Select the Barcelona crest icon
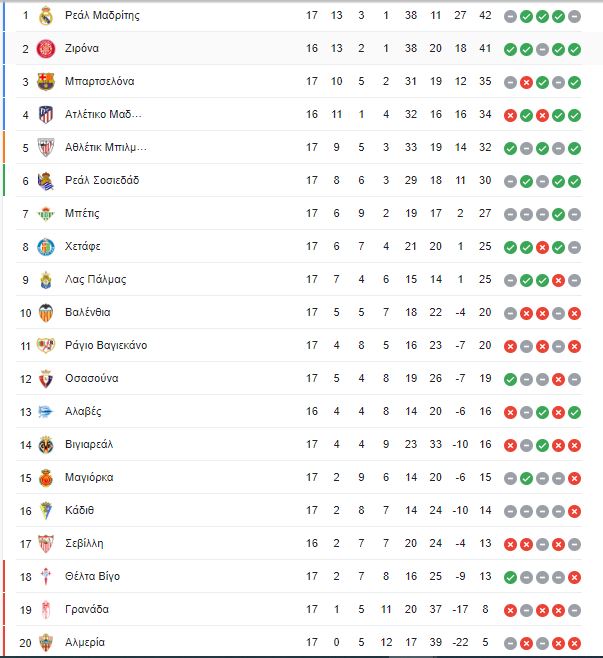Viewport: 603px width, 658px height. tap(46, 82)
